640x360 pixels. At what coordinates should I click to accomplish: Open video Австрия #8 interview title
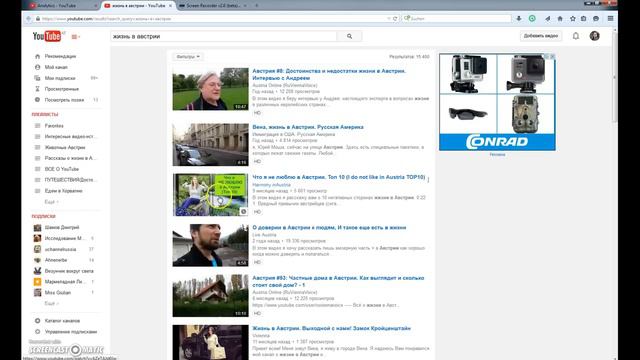pyautogui.click(x=329, y=74)
